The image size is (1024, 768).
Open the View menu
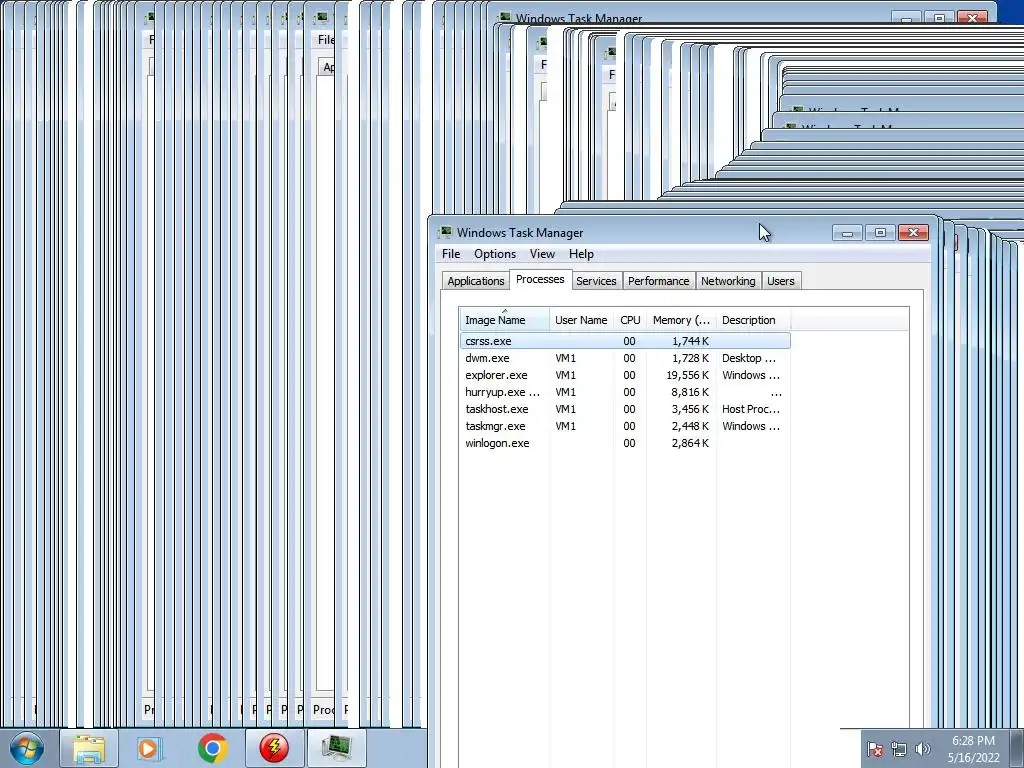[x=542, y=254]
